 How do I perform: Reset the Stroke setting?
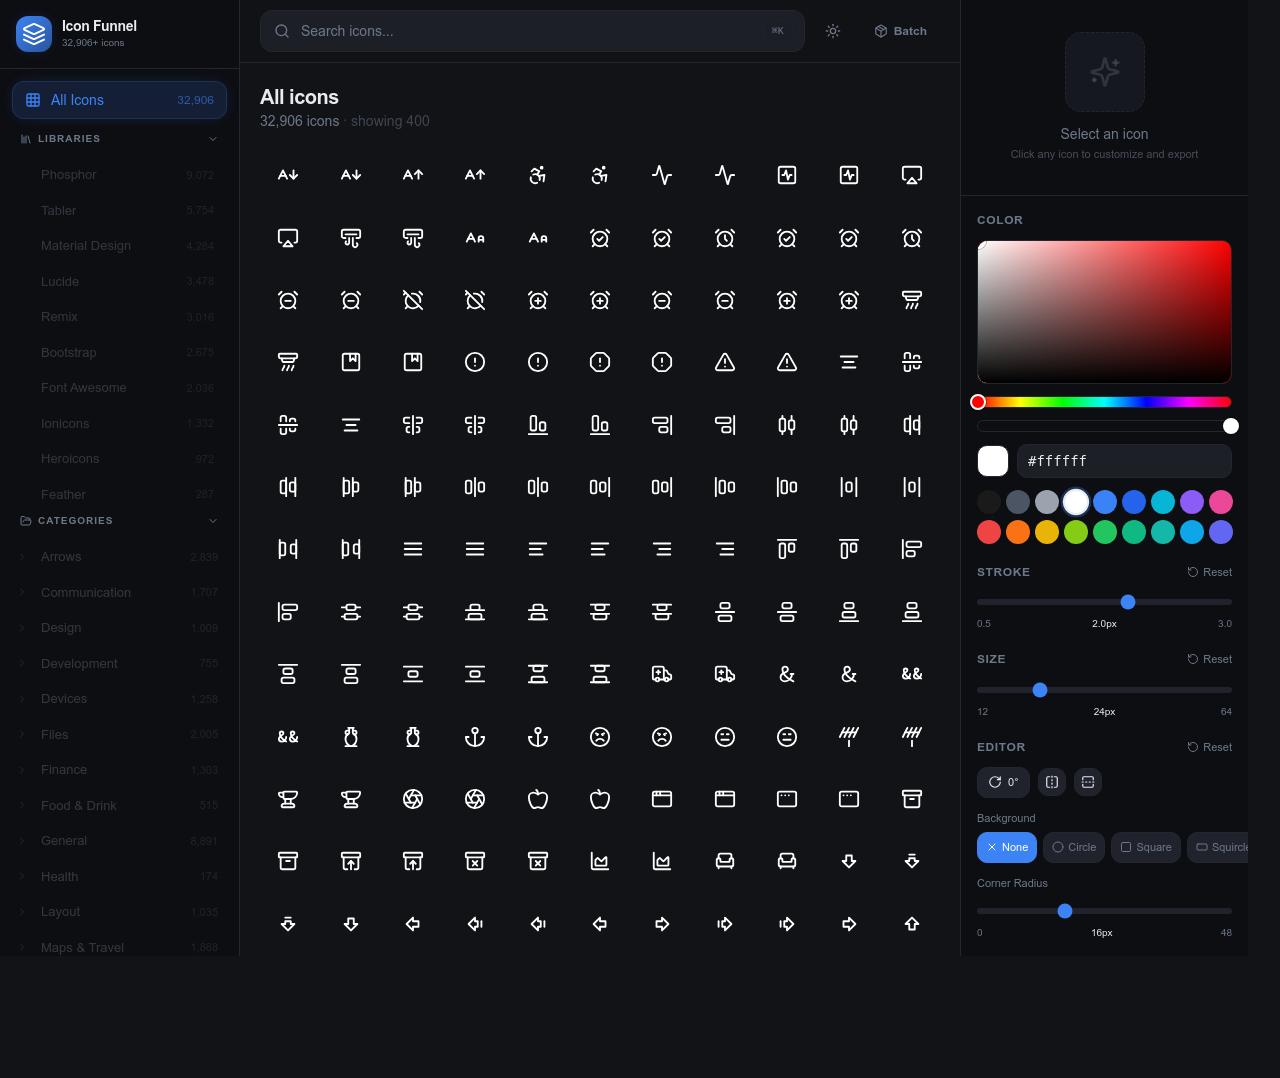[1209, 572]
